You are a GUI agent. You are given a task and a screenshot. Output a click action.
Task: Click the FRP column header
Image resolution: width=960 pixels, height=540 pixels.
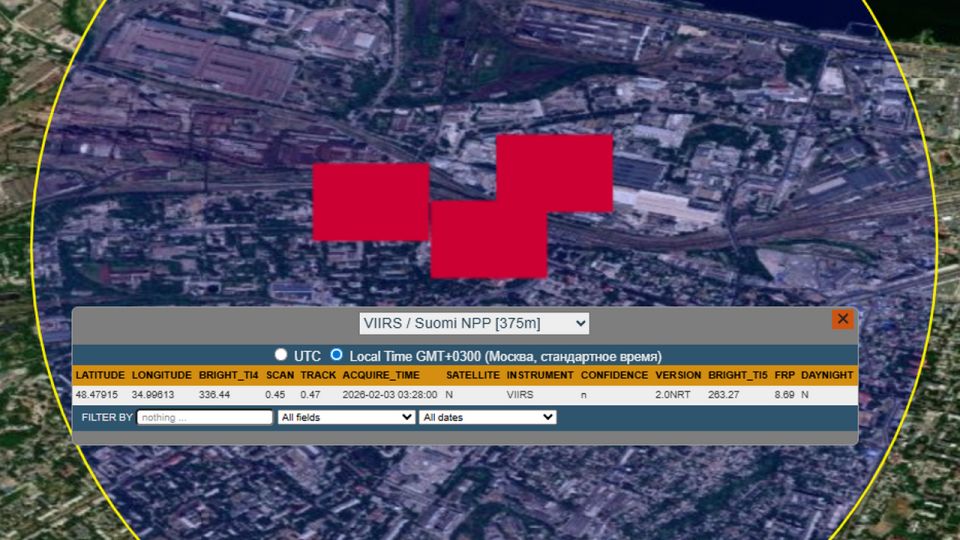784,375
